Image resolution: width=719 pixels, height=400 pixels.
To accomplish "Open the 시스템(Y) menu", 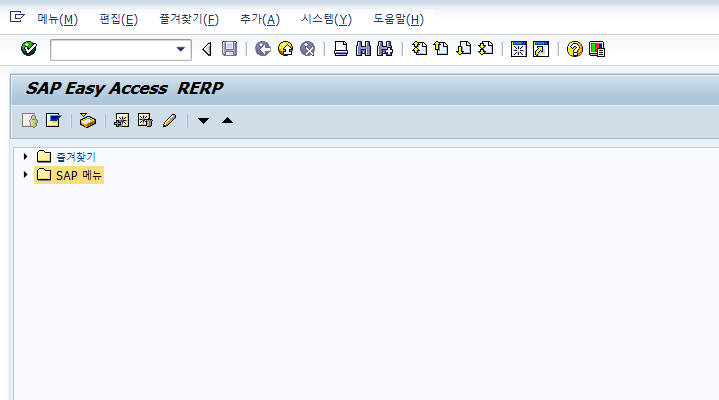I will pos(326,19).
